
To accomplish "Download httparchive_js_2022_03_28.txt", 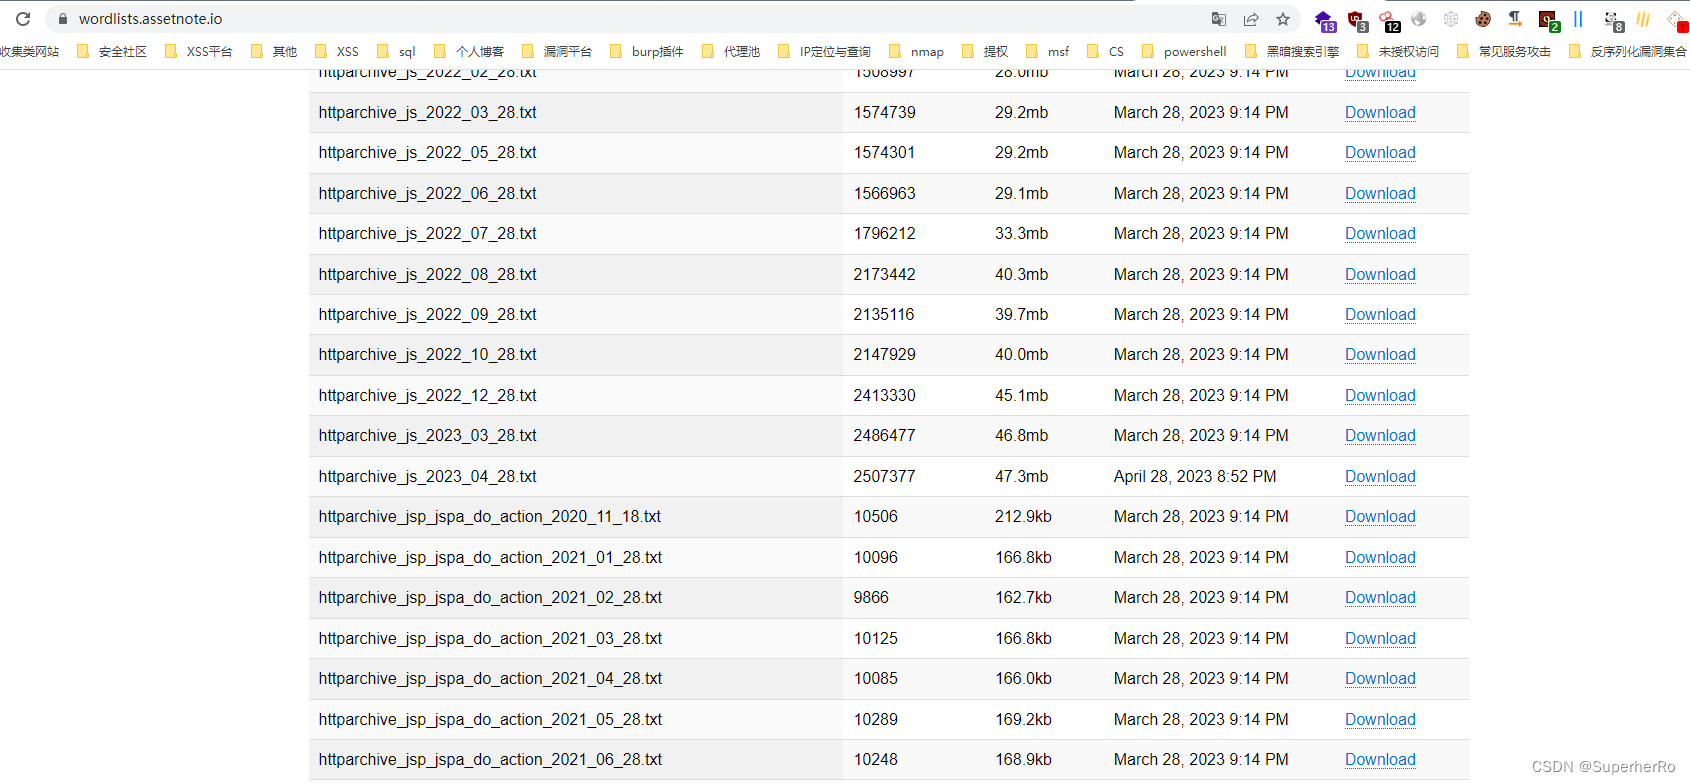I will 1380,113.
